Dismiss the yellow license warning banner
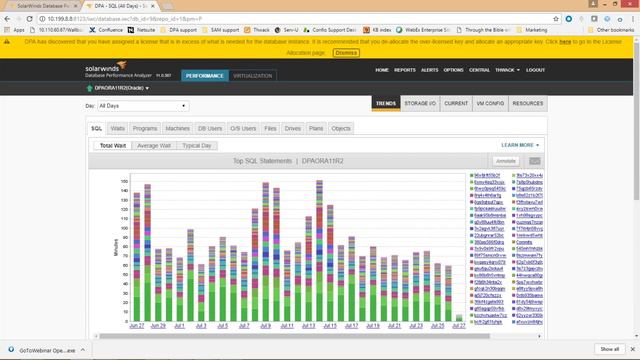 click(346, 53)
